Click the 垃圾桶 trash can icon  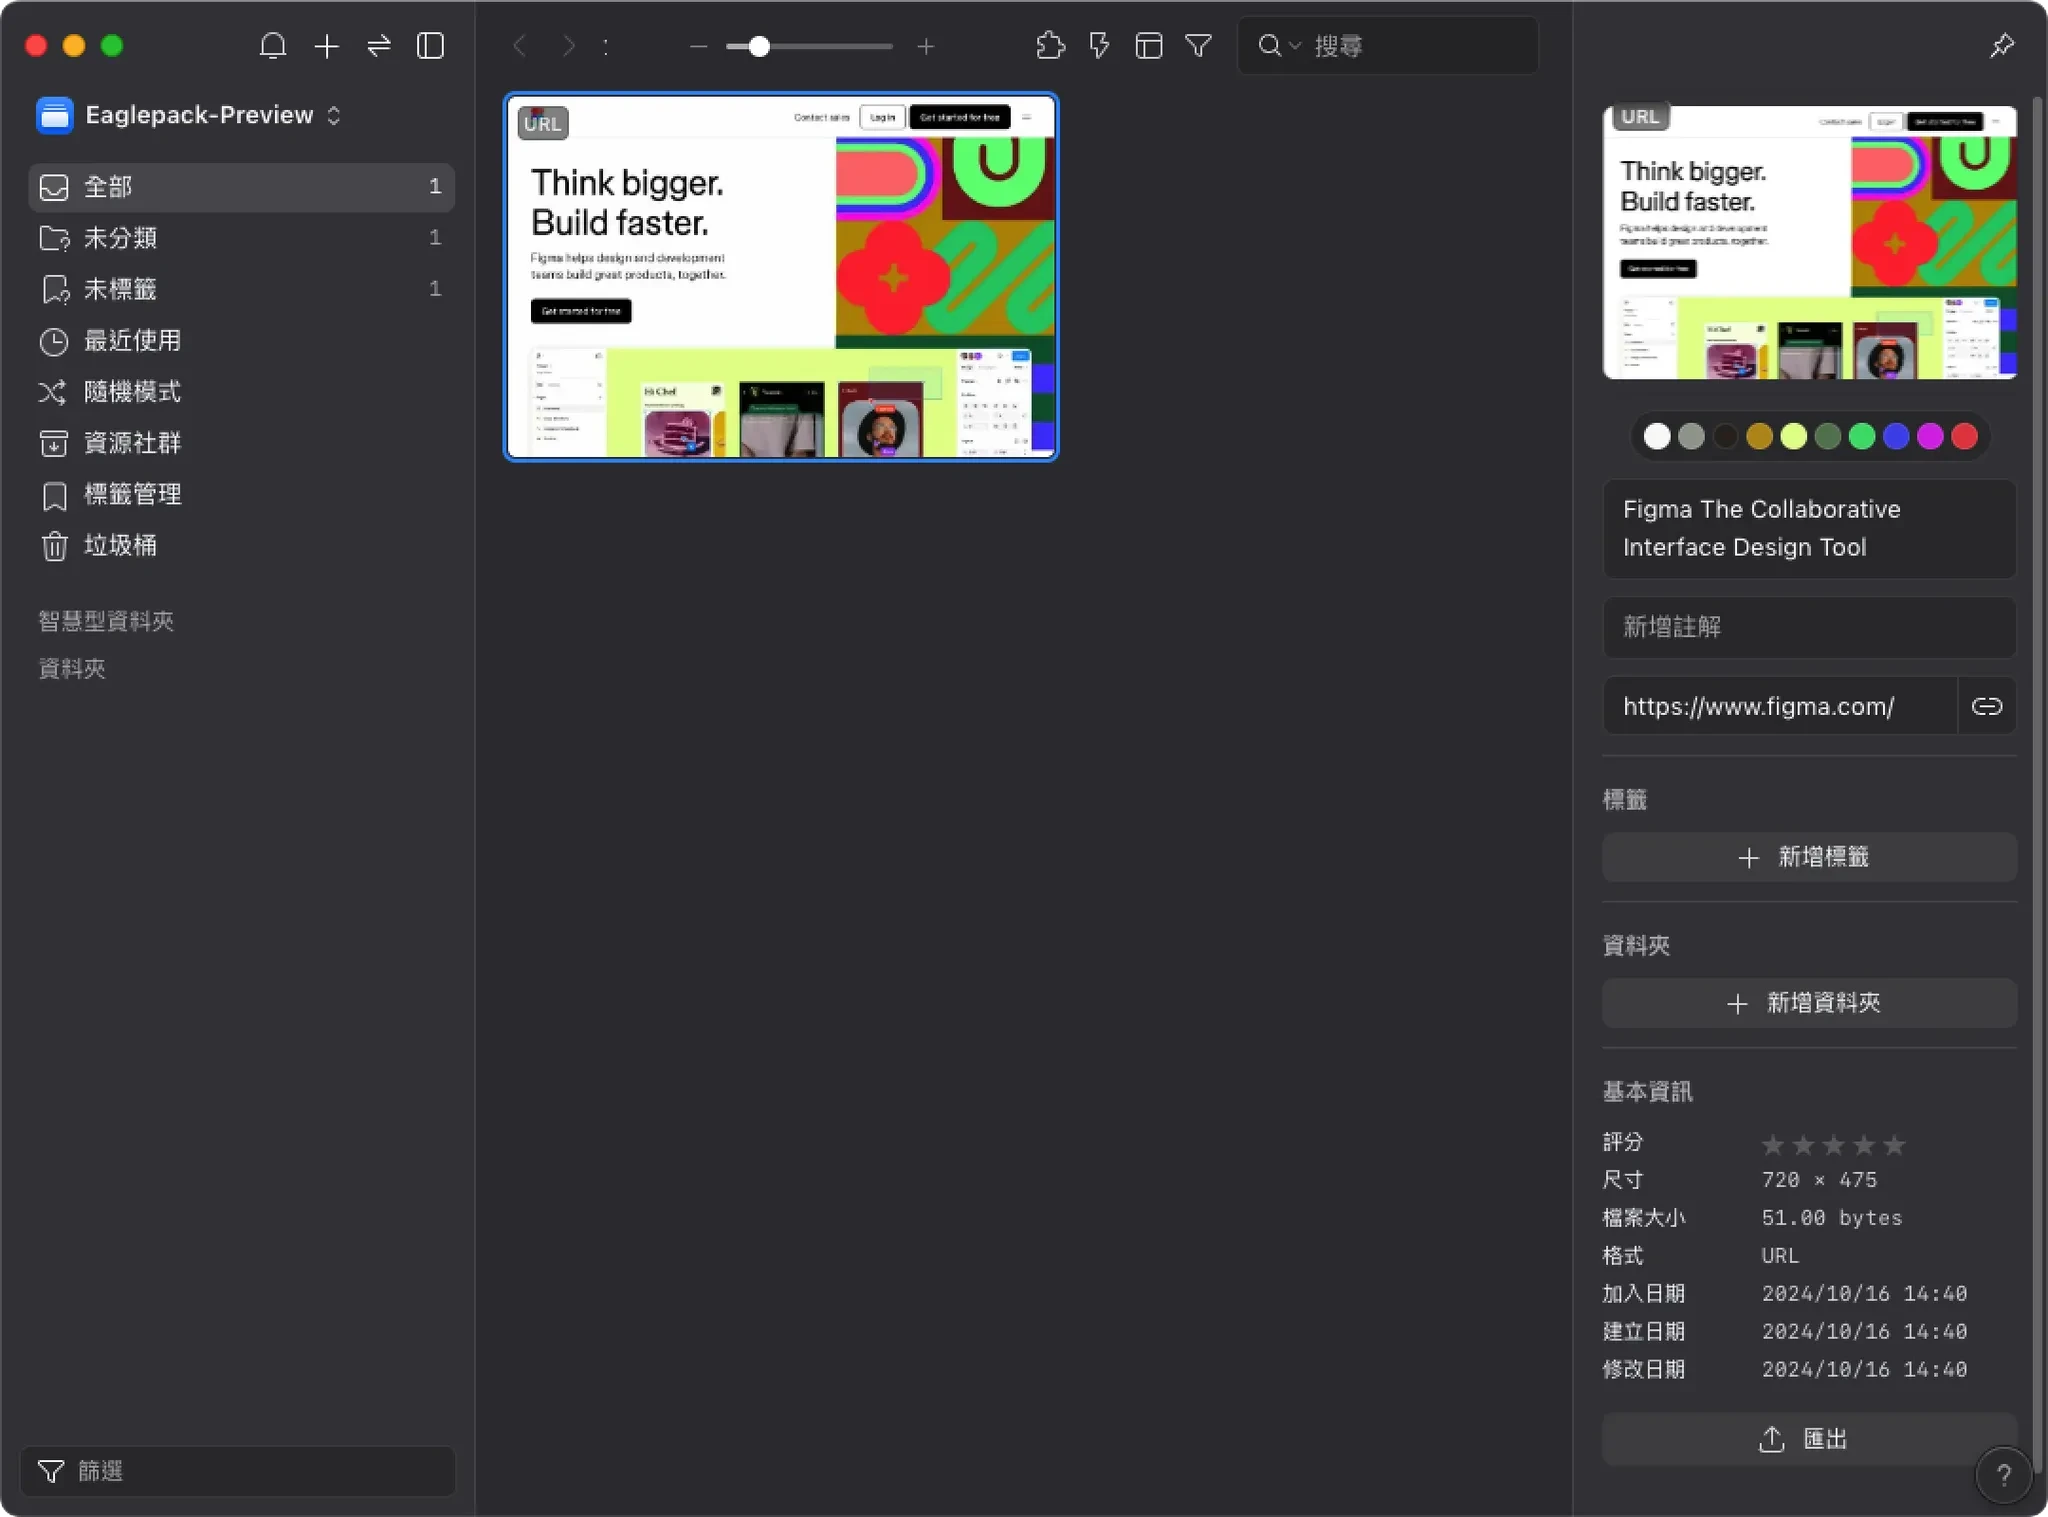pos(54,546)
